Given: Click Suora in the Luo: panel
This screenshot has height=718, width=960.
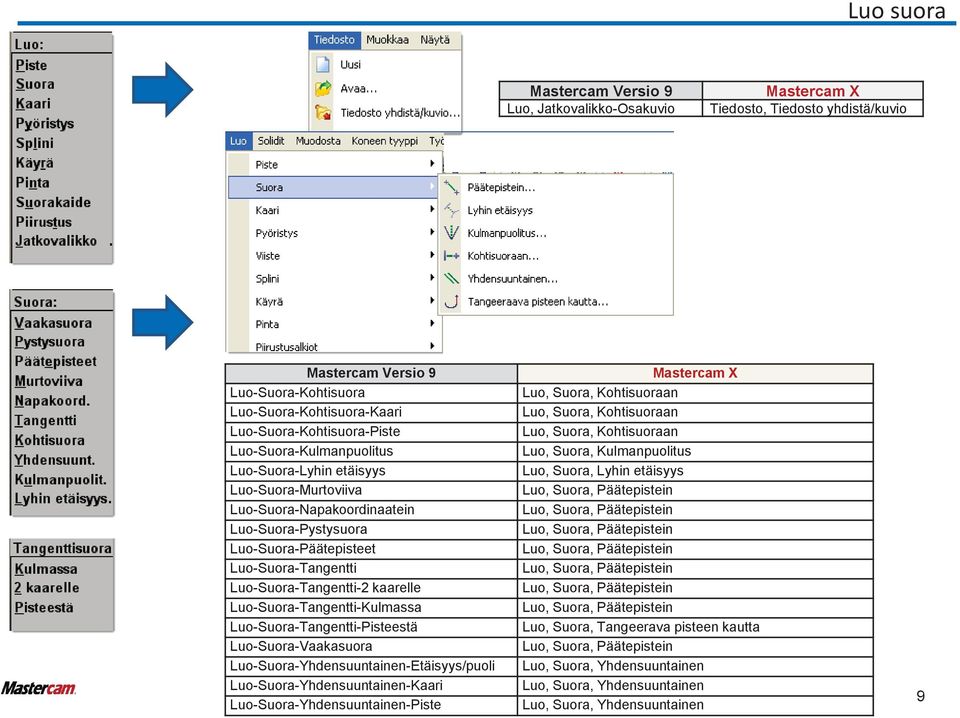Looking at the screenshot, I should (35, 84).
